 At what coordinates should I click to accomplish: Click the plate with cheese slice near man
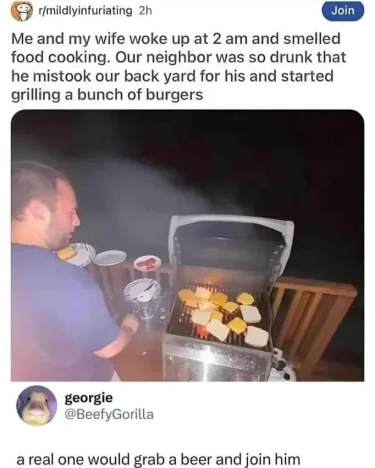coord(76,254)
